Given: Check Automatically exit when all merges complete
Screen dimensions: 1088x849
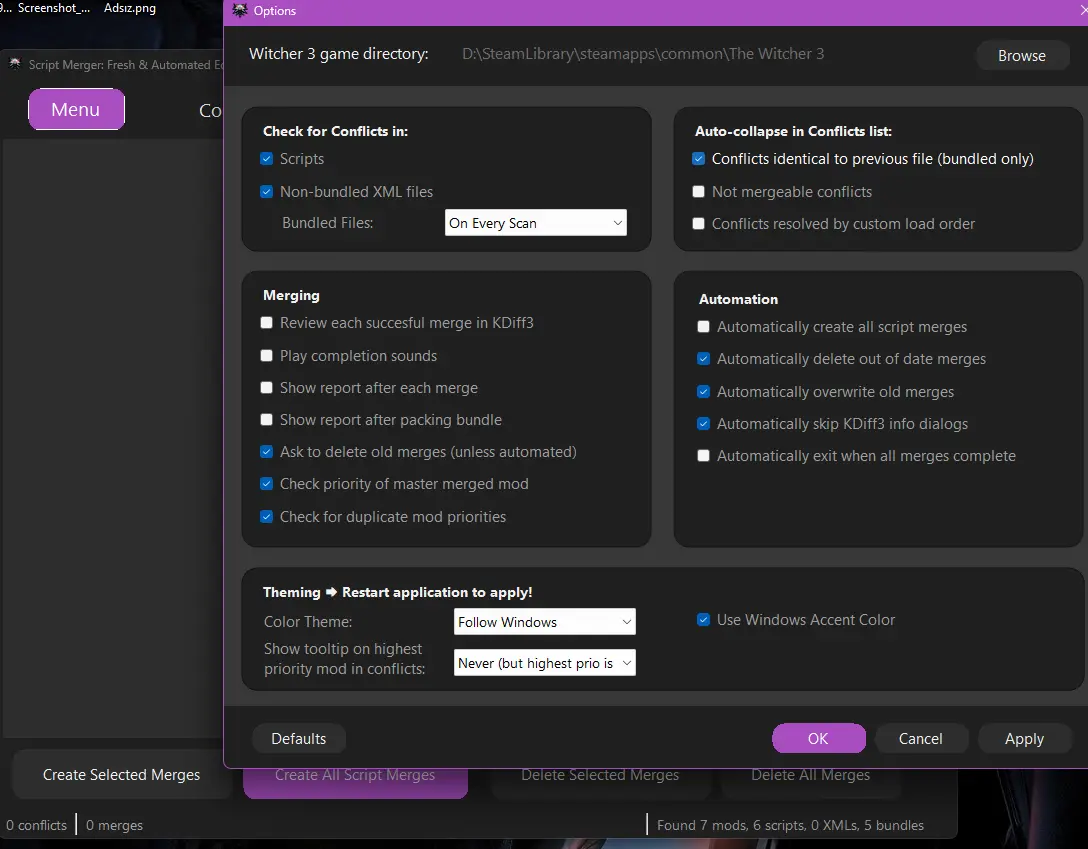Looking at the screenshot, I should coord(704,456).
